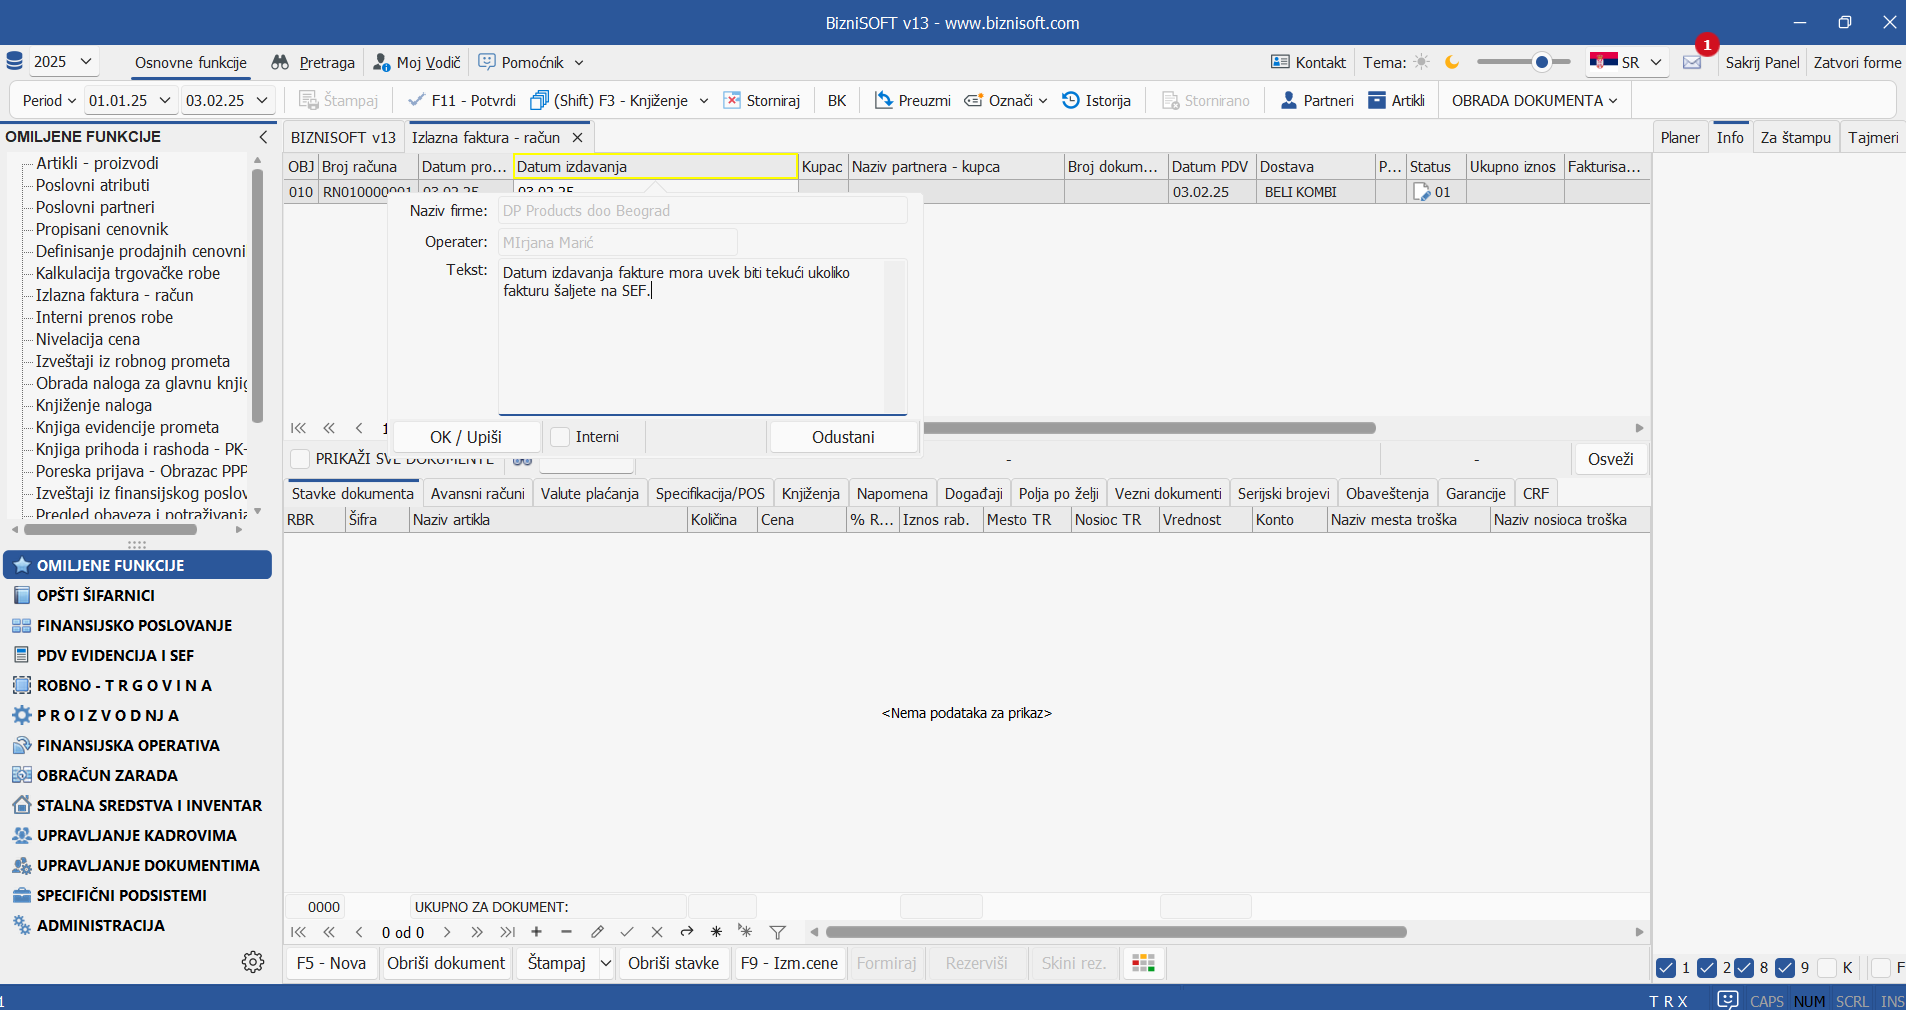Screen dimensions: 1906x1010
Task: Check the Interni checkbox
Action: click(x=561, y=437)
